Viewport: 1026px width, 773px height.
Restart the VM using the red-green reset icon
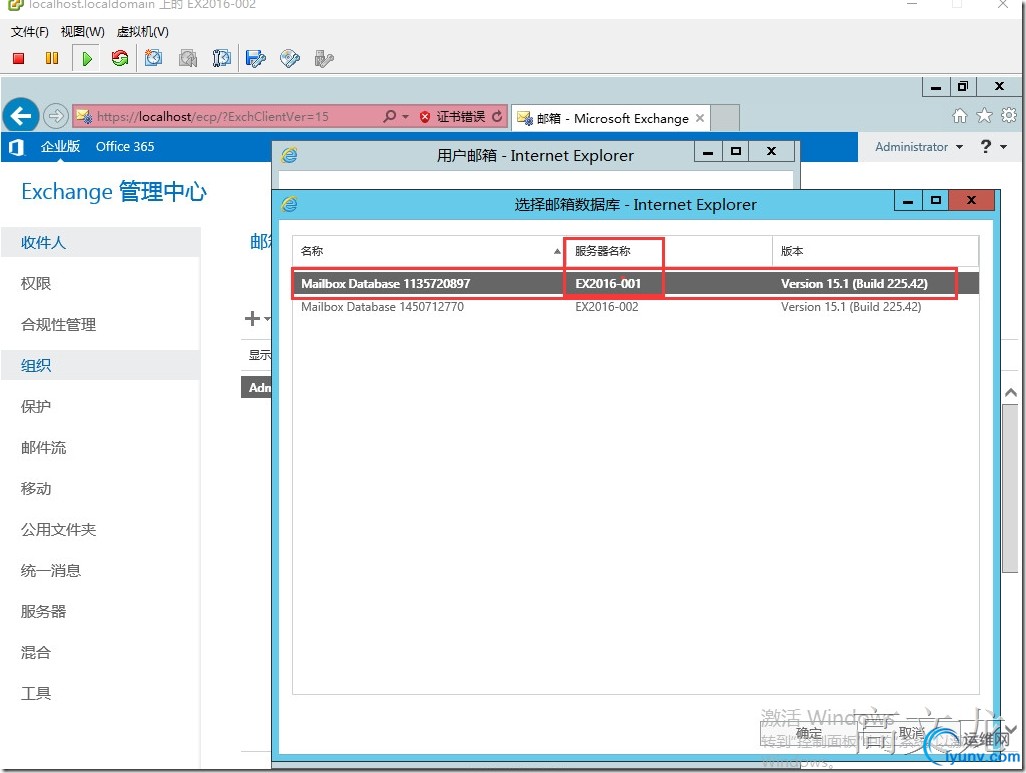[120, 59]
